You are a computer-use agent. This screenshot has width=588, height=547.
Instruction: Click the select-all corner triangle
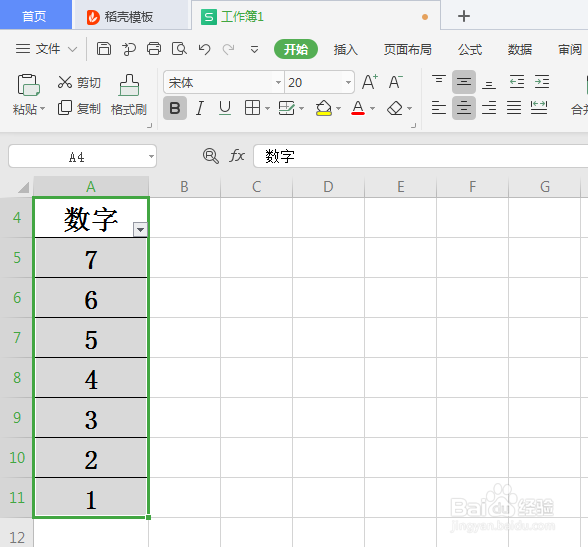click(x=24, y=187)
